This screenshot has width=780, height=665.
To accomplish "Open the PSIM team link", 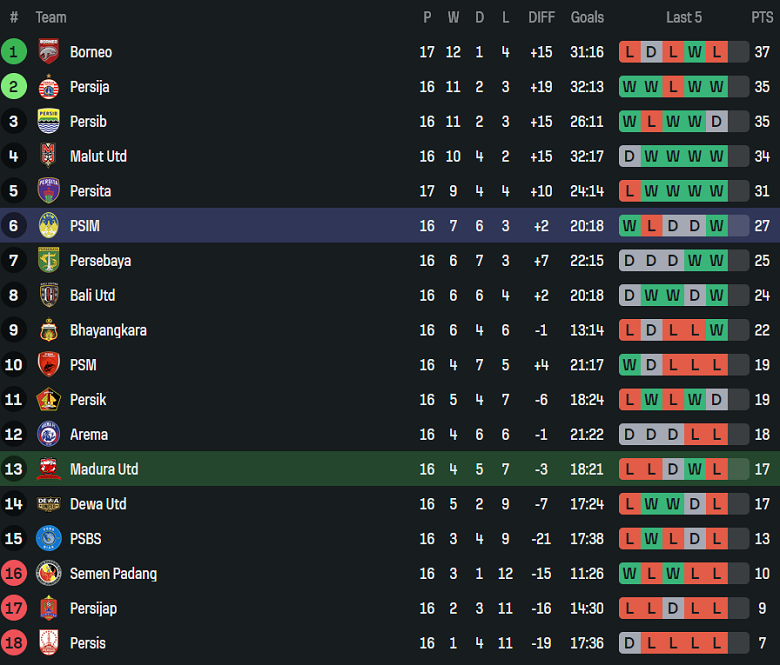I will pyautogui.click(x=85, y=226).
